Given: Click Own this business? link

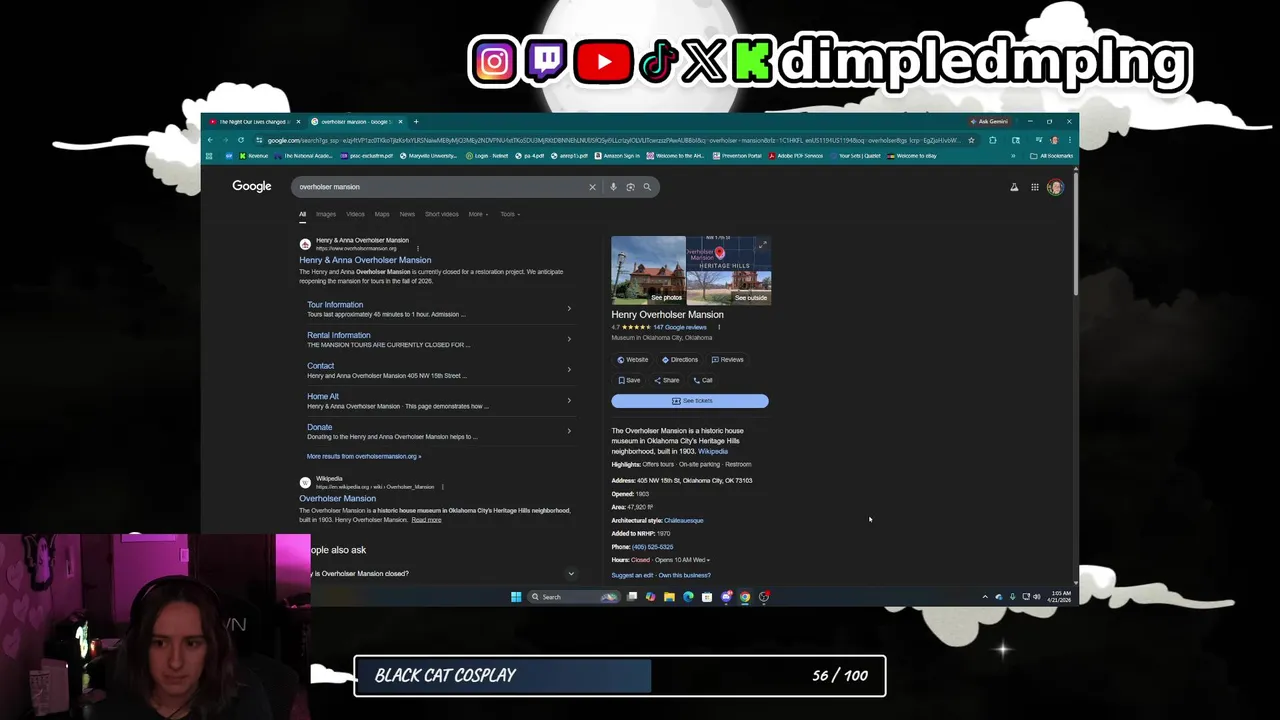Looking at the screenshot, I should [685, 575].
